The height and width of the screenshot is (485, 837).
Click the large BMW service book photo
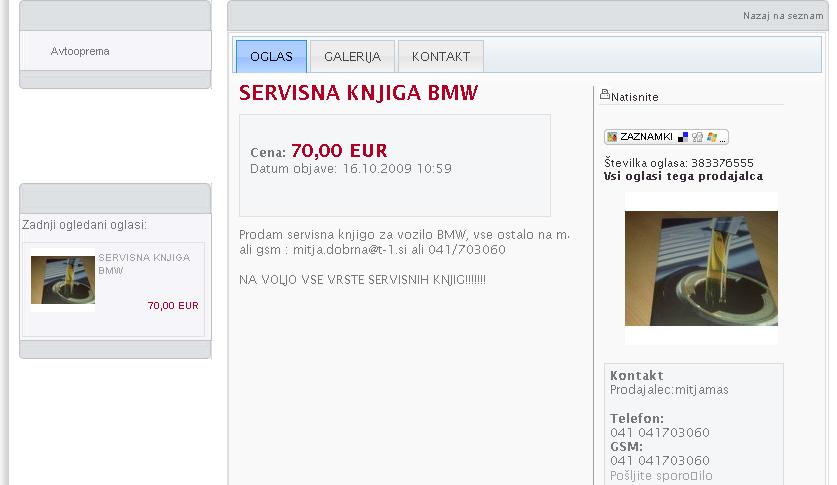701,268
